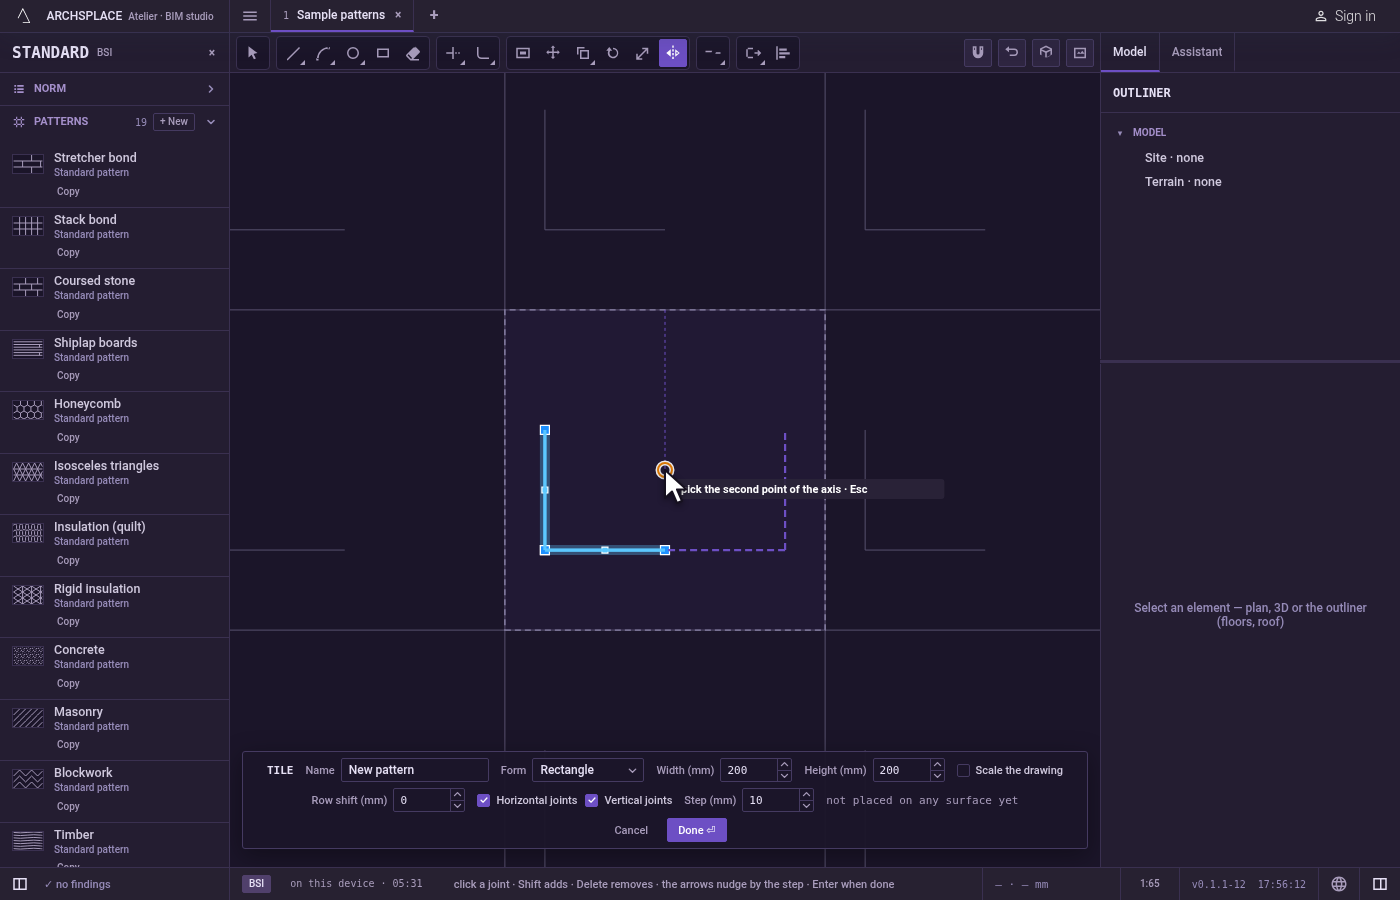Select the Line drawing tool

click(x=293, y=53)
